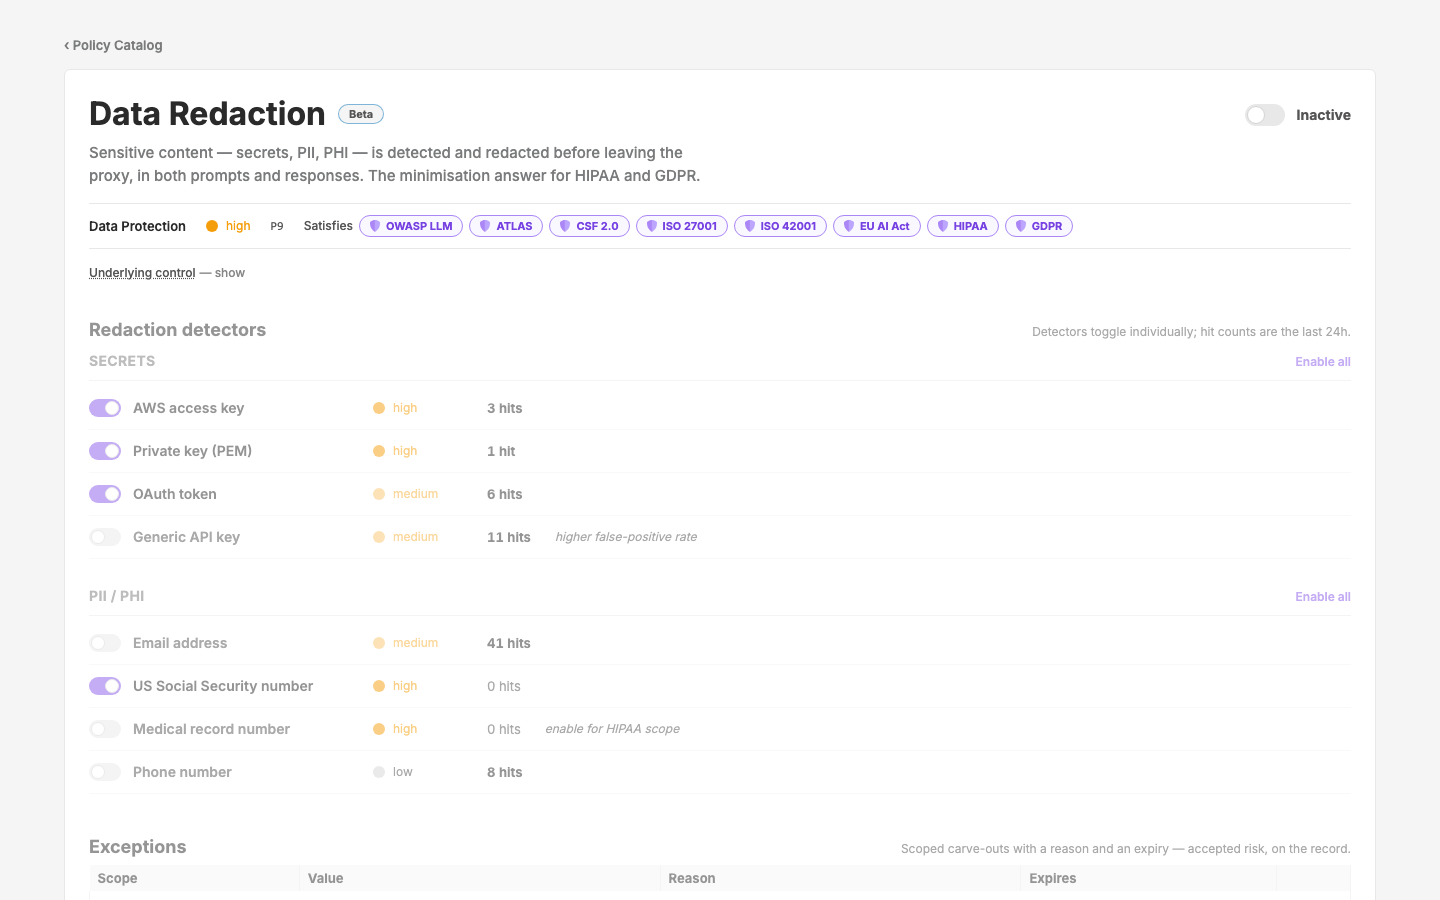
Task: Enable the Generic API key detector
Action: [105, 537]
